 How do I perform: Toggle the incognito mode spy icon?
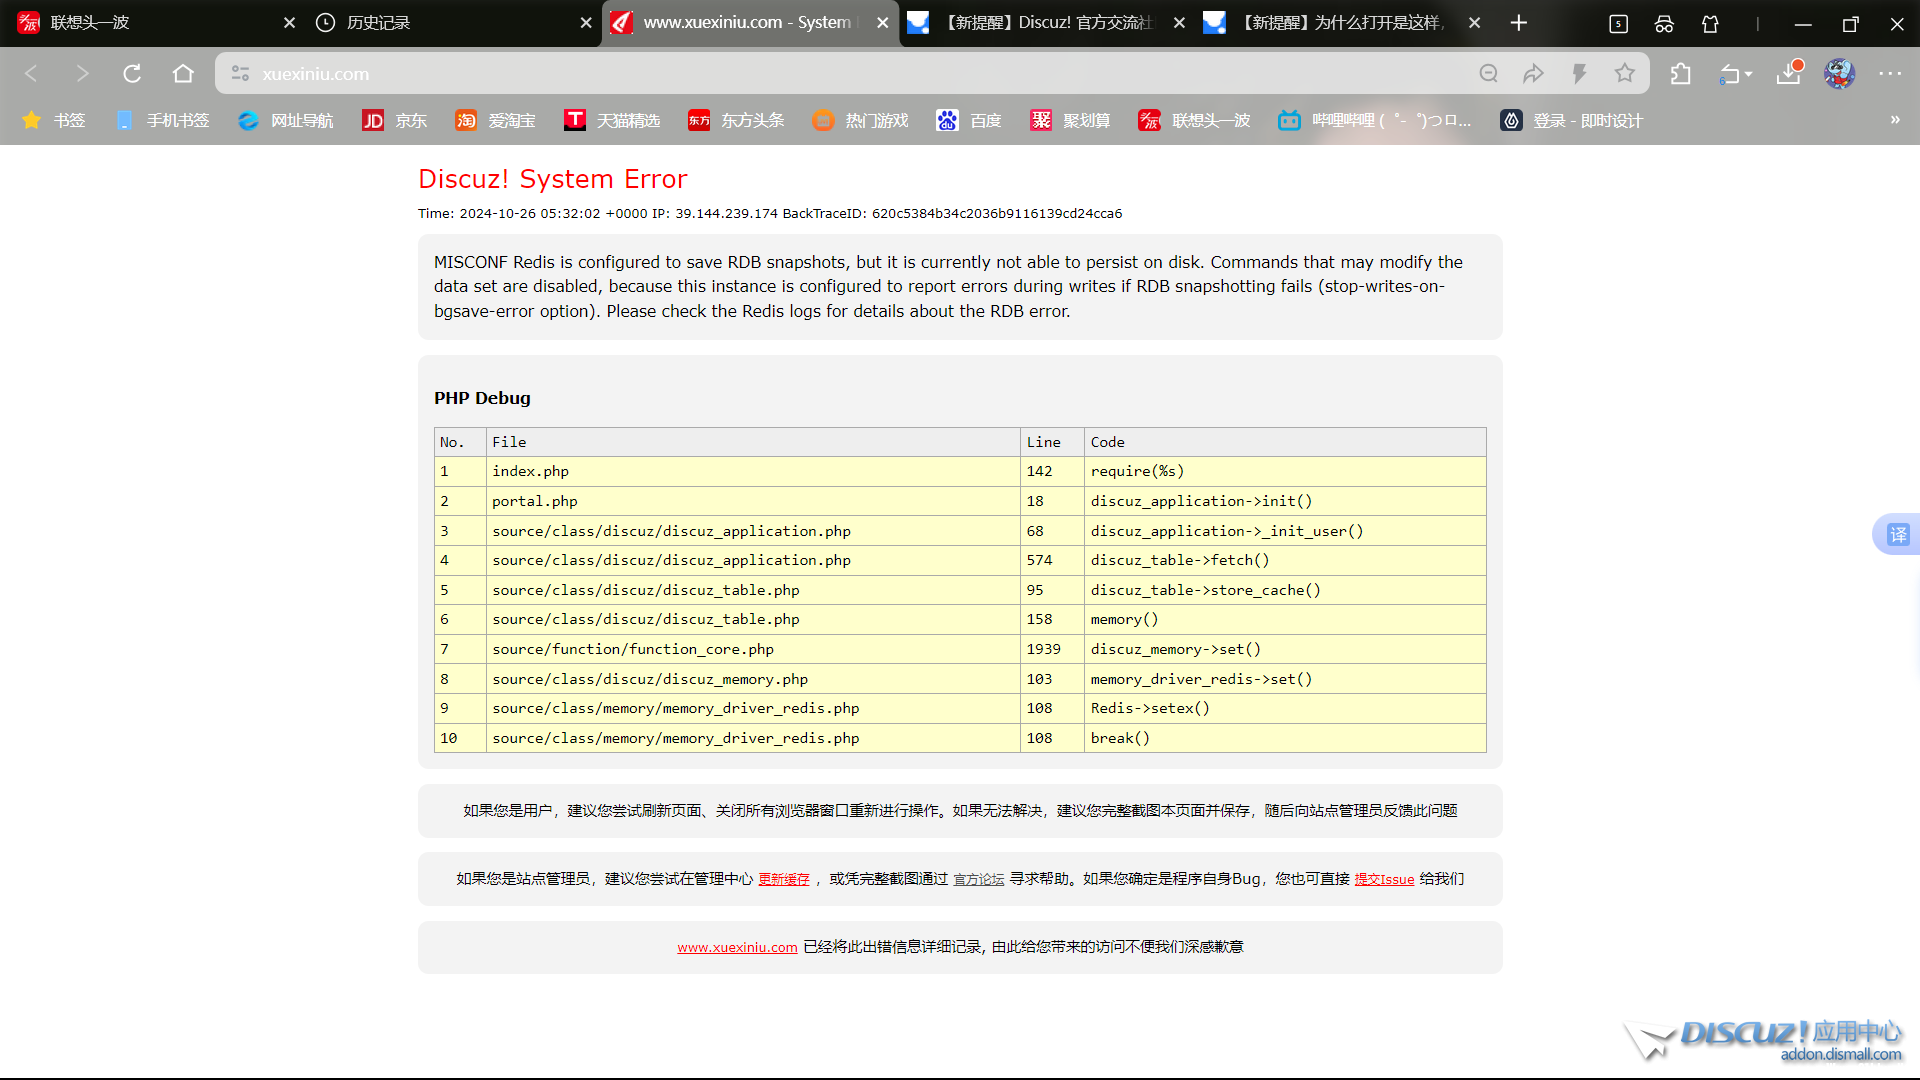click(1664, 24)
